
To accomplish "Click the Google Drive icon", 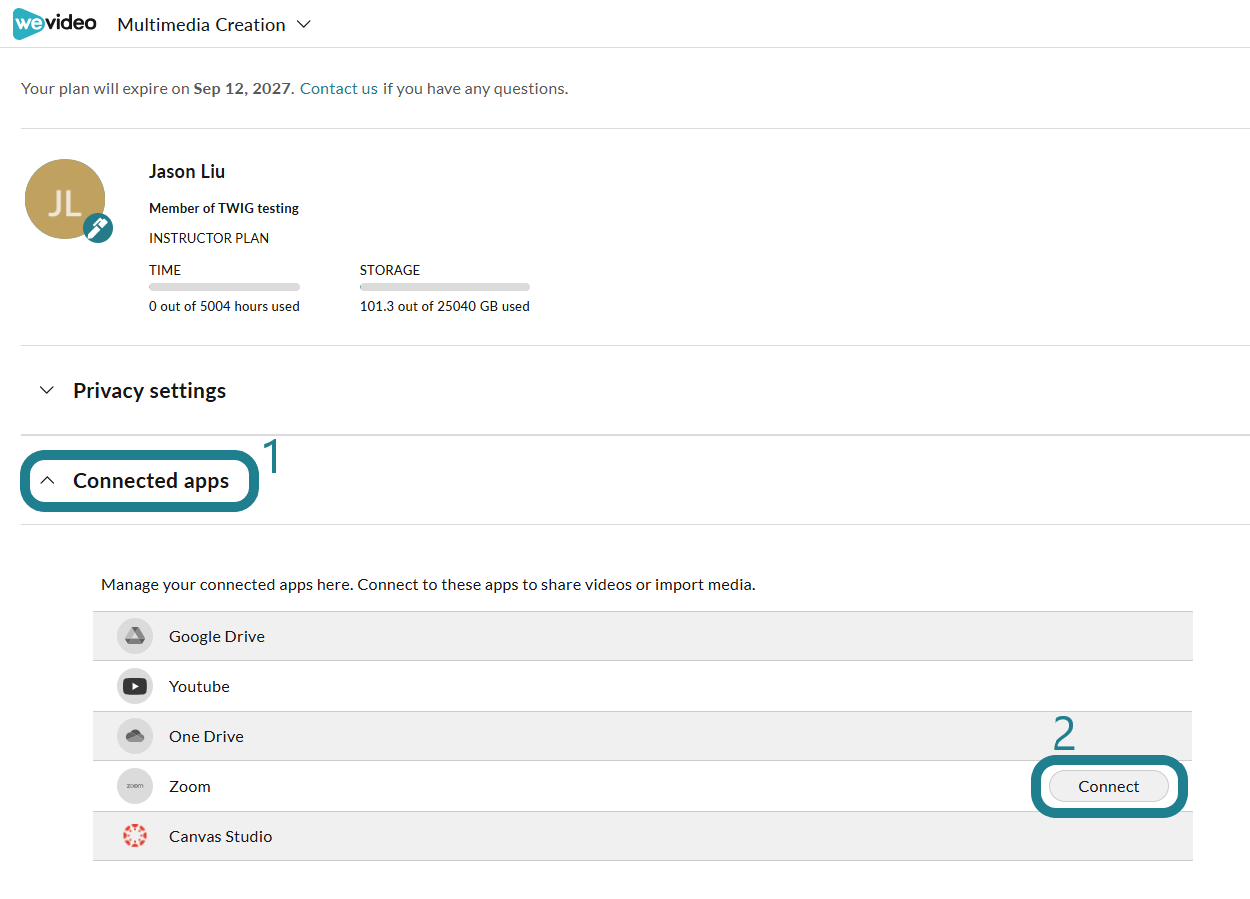I will pos(135,636).
